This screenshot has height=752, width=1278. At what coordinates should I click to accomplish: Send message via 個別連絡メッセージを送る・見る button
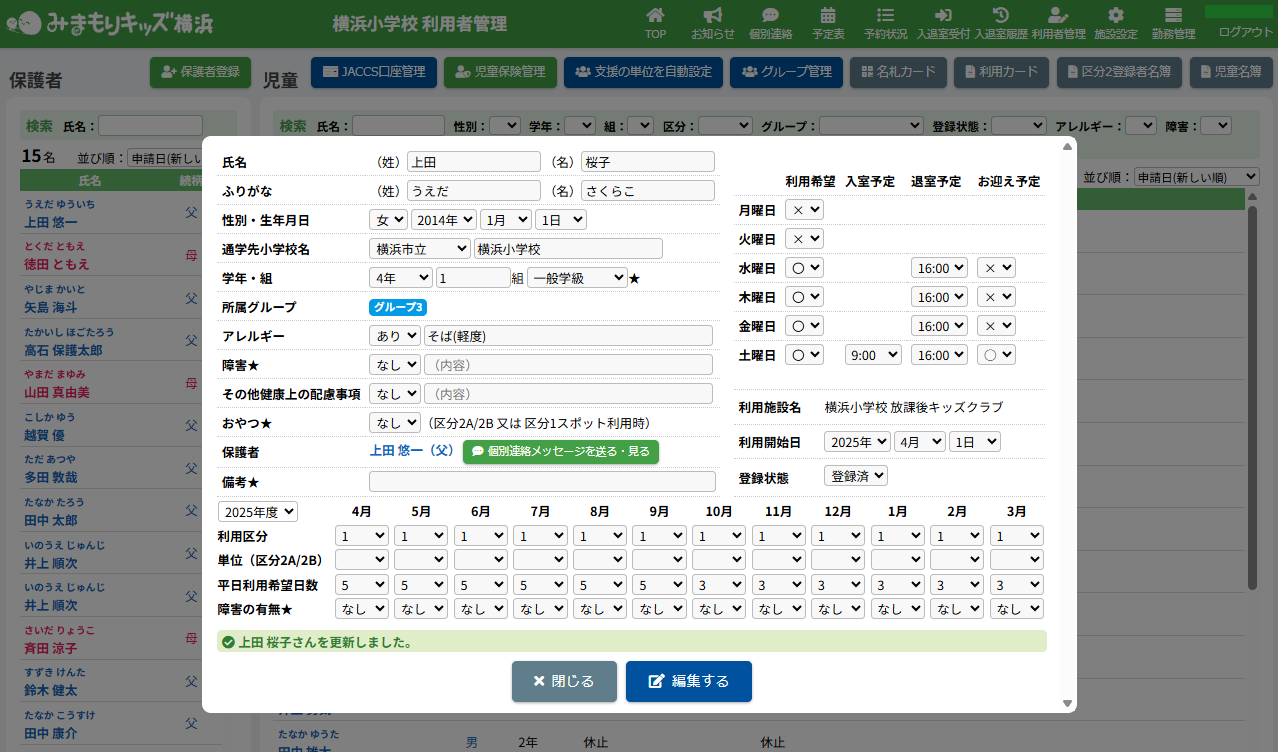[x=560, y=452]
